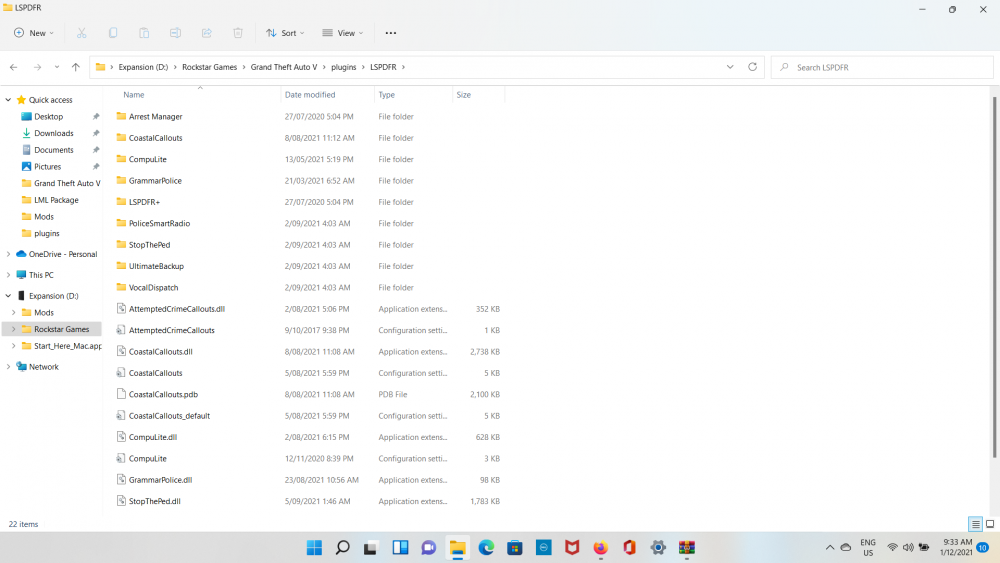Open Firefox from the taskbar
This screenshot has height=563, width=1000.
600,547
